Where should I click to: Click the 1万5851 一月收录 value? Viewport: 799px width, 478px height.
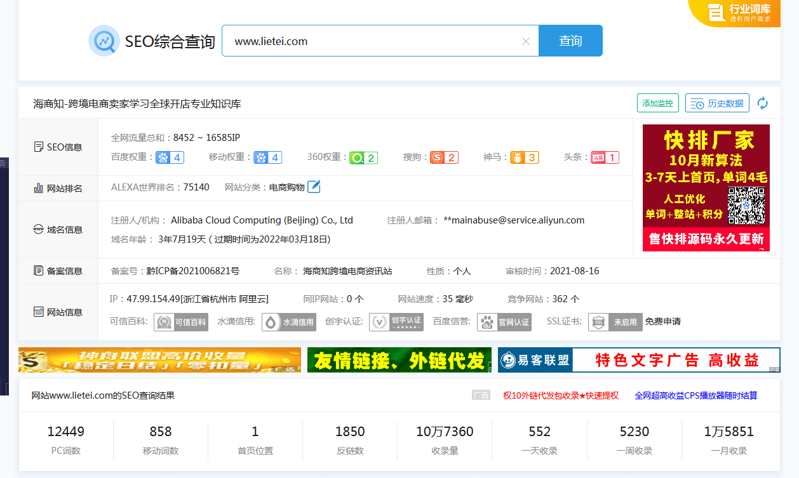pos(729,432)
